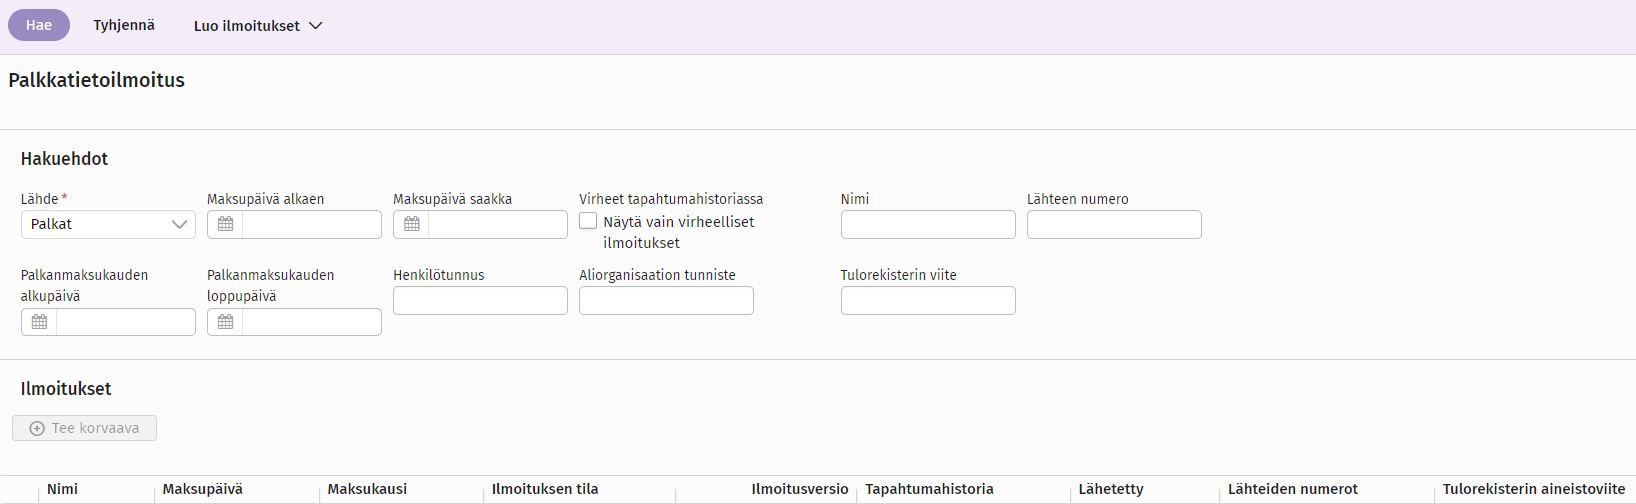1636x504 pixels.
Task: Focus the Palkanmaksukauden loppupäivä date field
Action: click(x=311, y=322)
